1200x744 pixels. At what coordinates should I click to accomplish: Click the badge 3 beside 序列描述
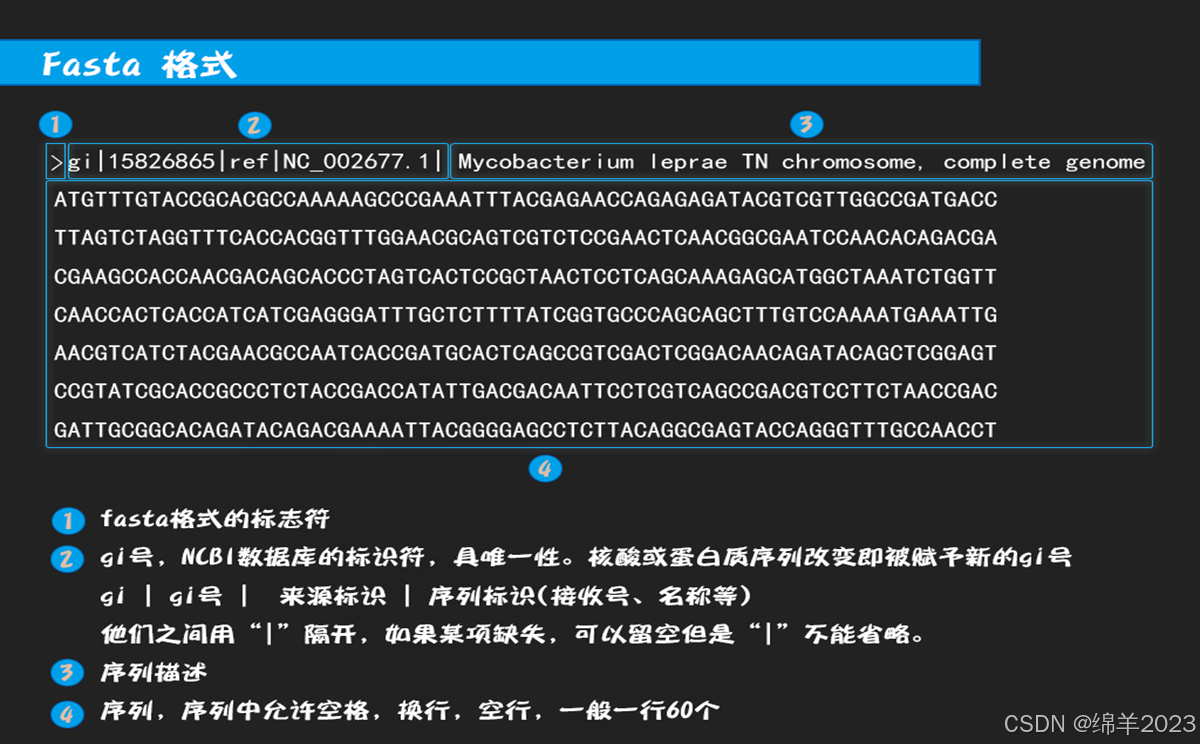[67, 673]
